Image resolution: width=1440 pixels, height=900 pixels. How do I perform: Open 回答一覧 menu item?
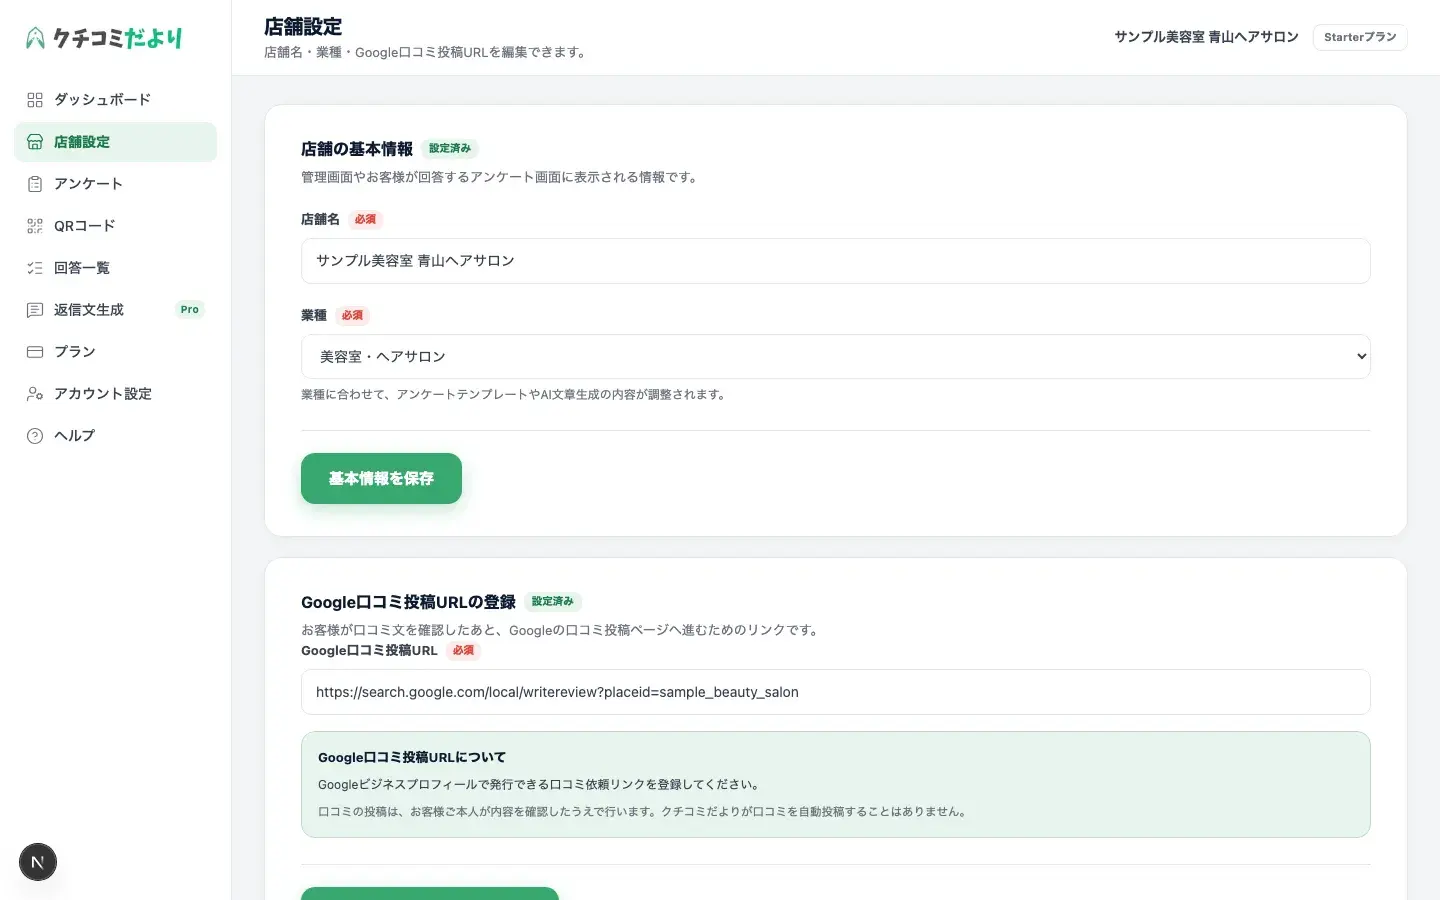pyautogui.click(x=116, y=268)
